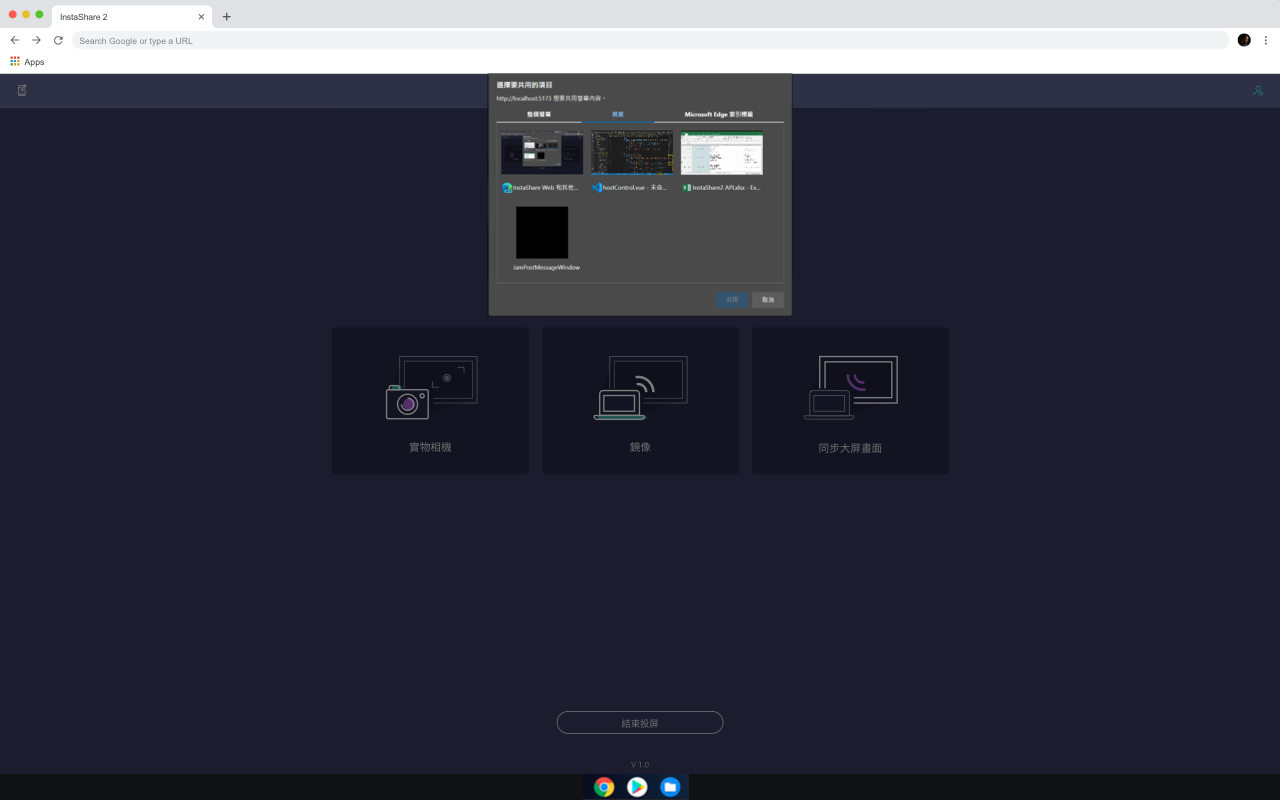Click the 結束投屏 button
Image resolution: width=1280 pixels, height=800 pixels.
[x=640, y=723]
